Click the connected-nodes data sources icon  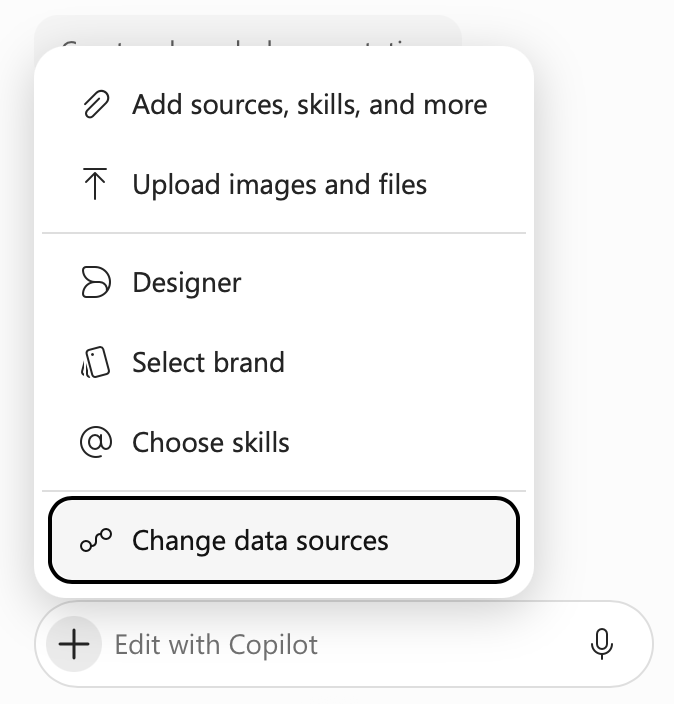coord(96,540)
